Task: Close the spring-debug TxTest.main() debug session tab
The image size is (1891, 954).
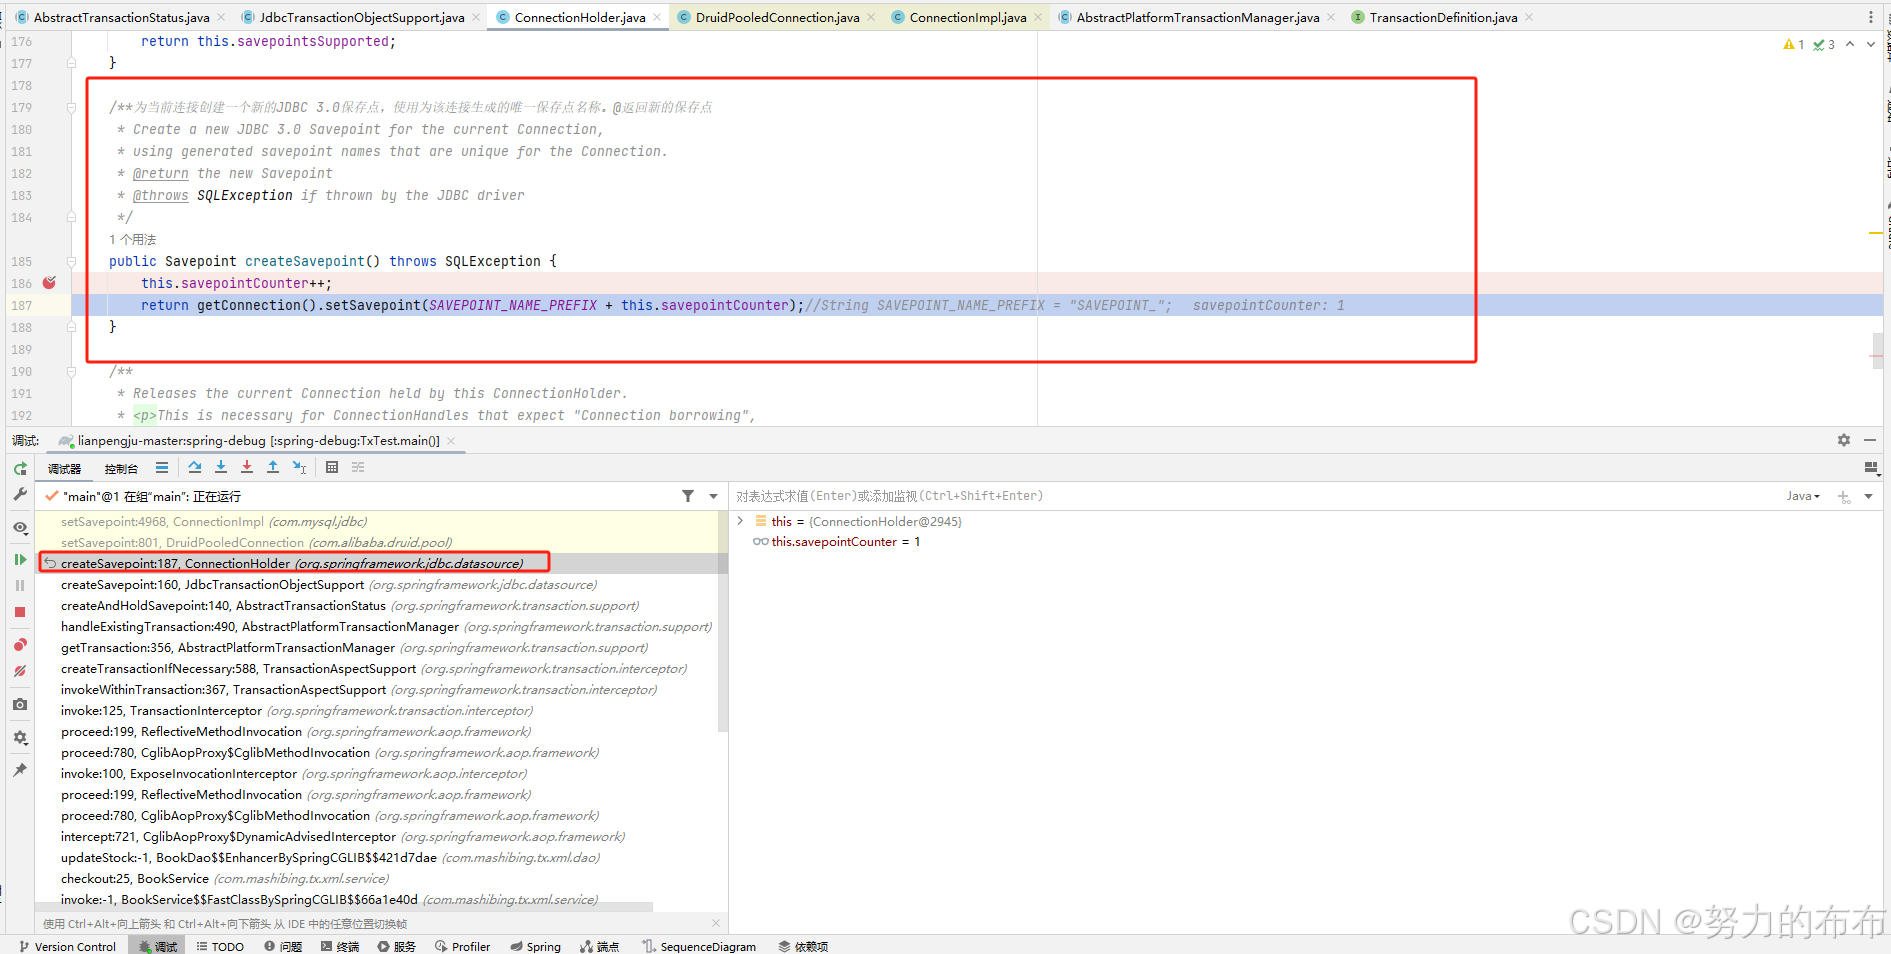Action: pos(451,440)
